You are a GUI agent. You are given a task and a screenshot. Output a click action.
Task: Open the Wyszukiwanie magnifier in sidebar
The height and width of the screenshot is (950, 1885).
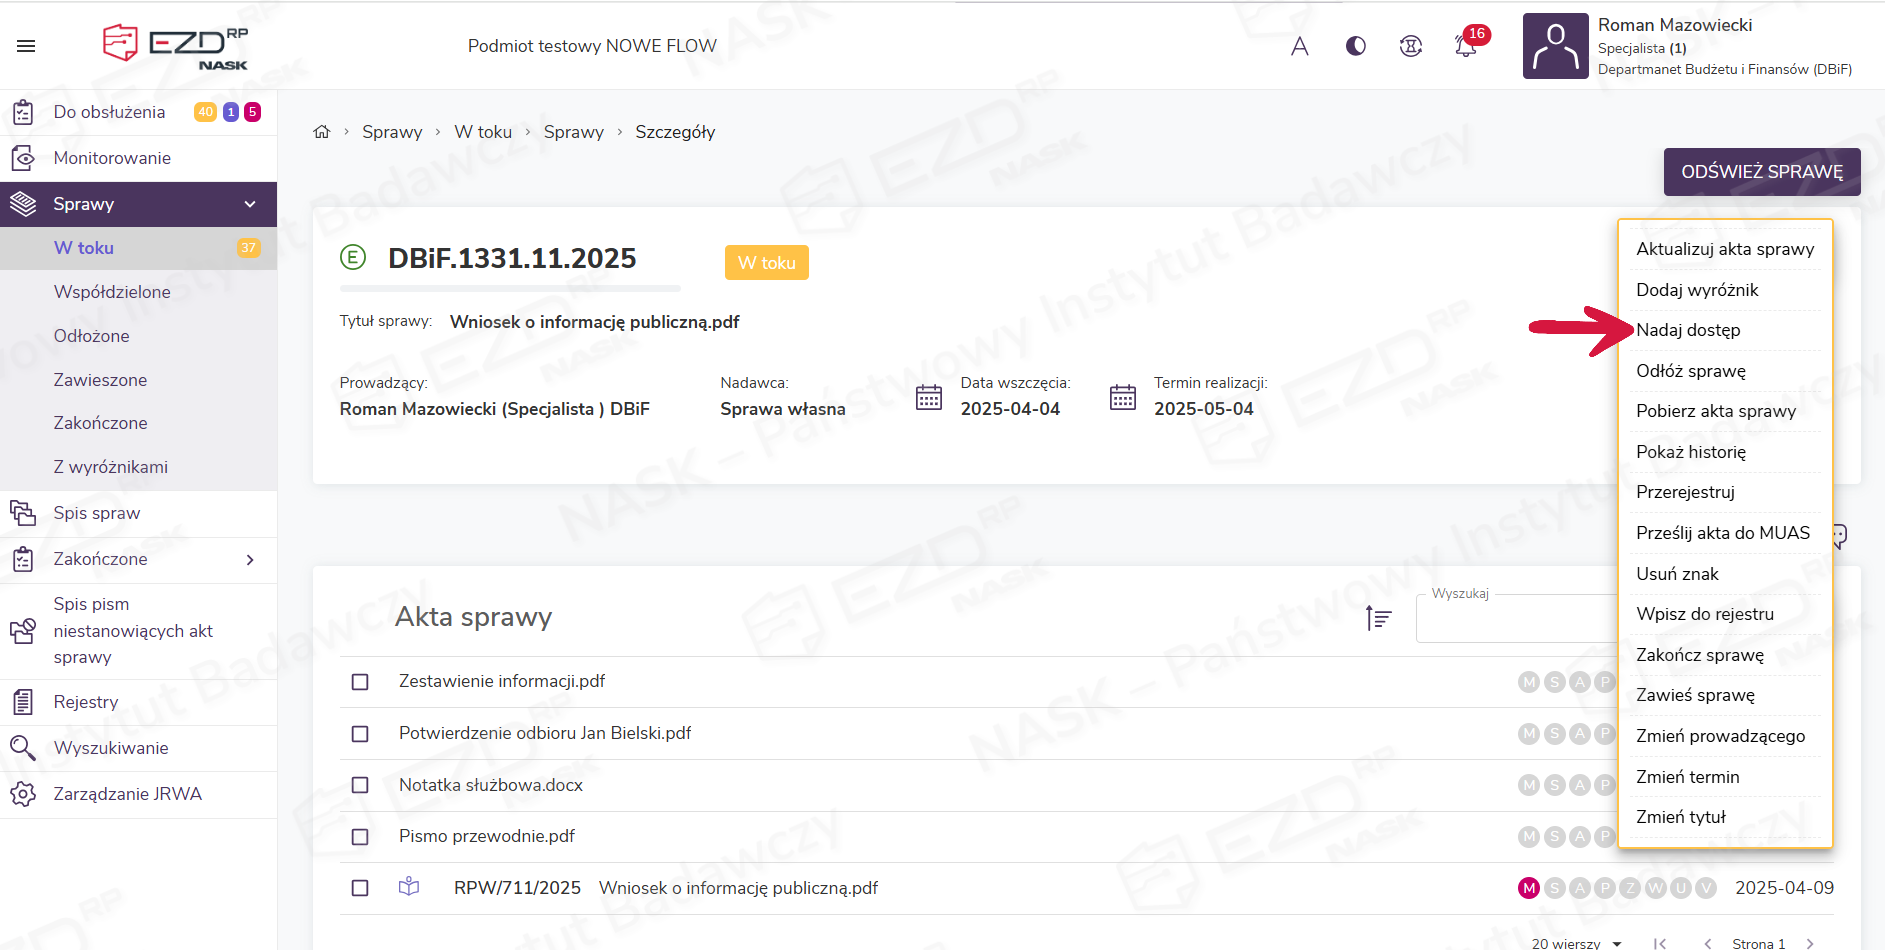pyautogui.click(x=23, y=748)
